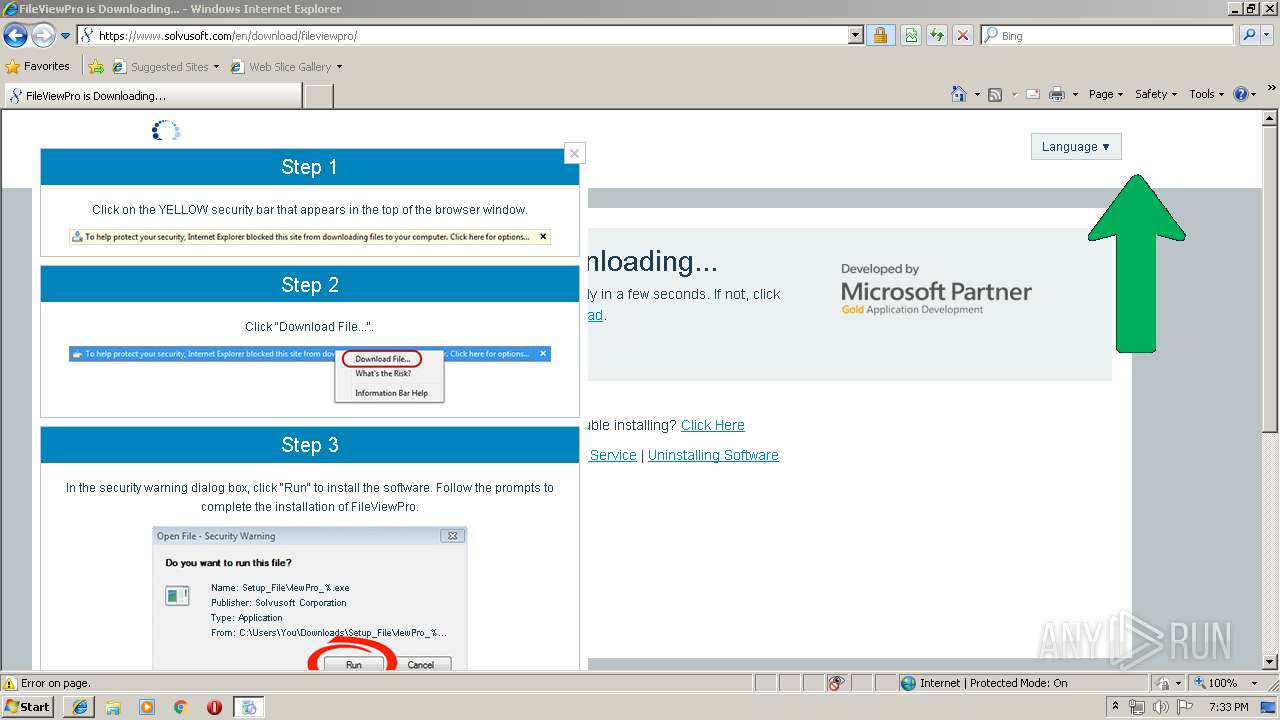The width and height of the screenshot is (1280, 720).
Task: Click the status bar security lock icon
Action: coord(1163,683)
